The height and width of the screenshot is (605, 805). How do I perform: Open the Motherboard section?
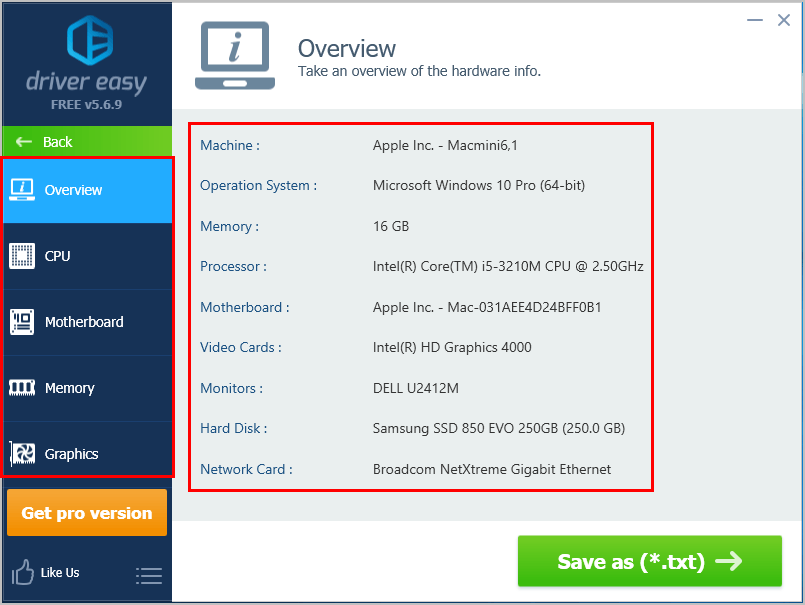click(85, 322)
